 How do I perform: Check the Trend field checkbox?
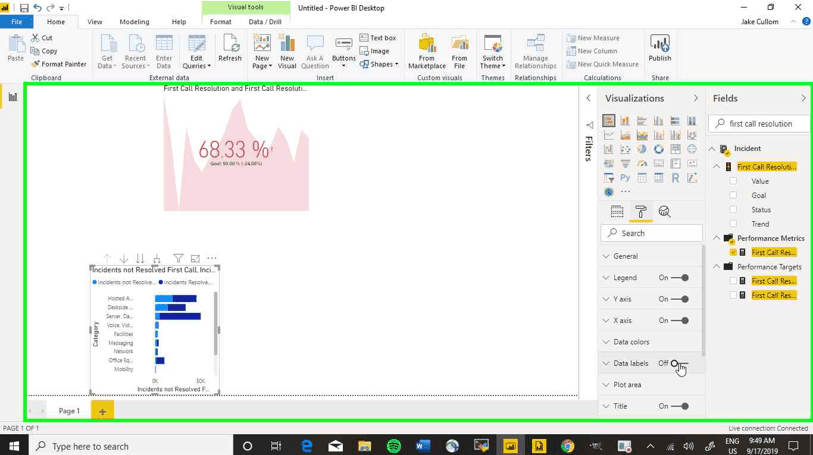tap(733, 224)
